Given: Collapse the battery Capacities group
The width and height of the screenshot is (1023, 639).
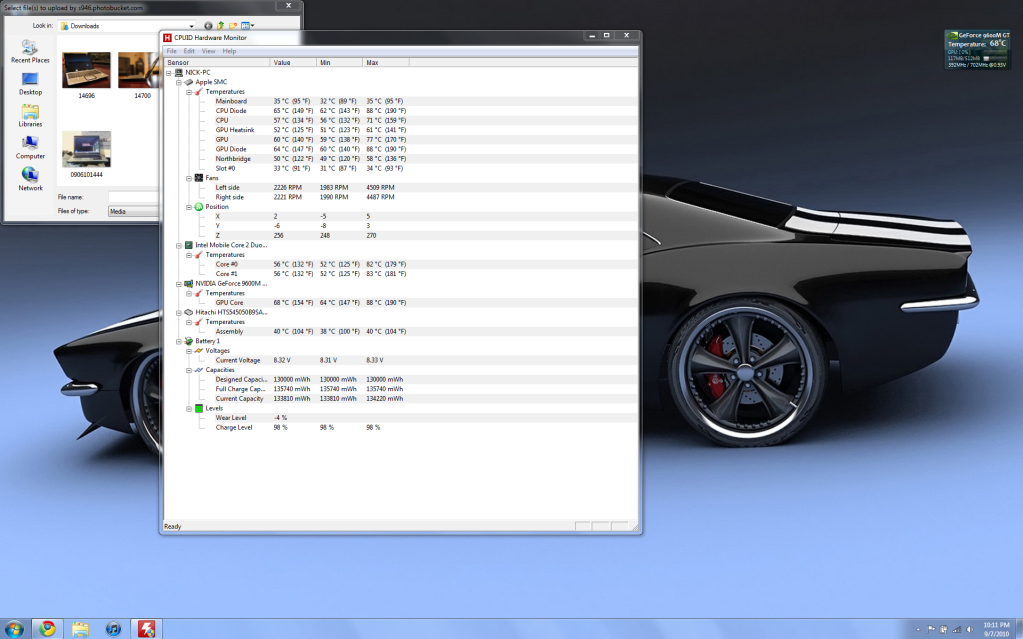Looking at the screenshot, I should [189, 370].
